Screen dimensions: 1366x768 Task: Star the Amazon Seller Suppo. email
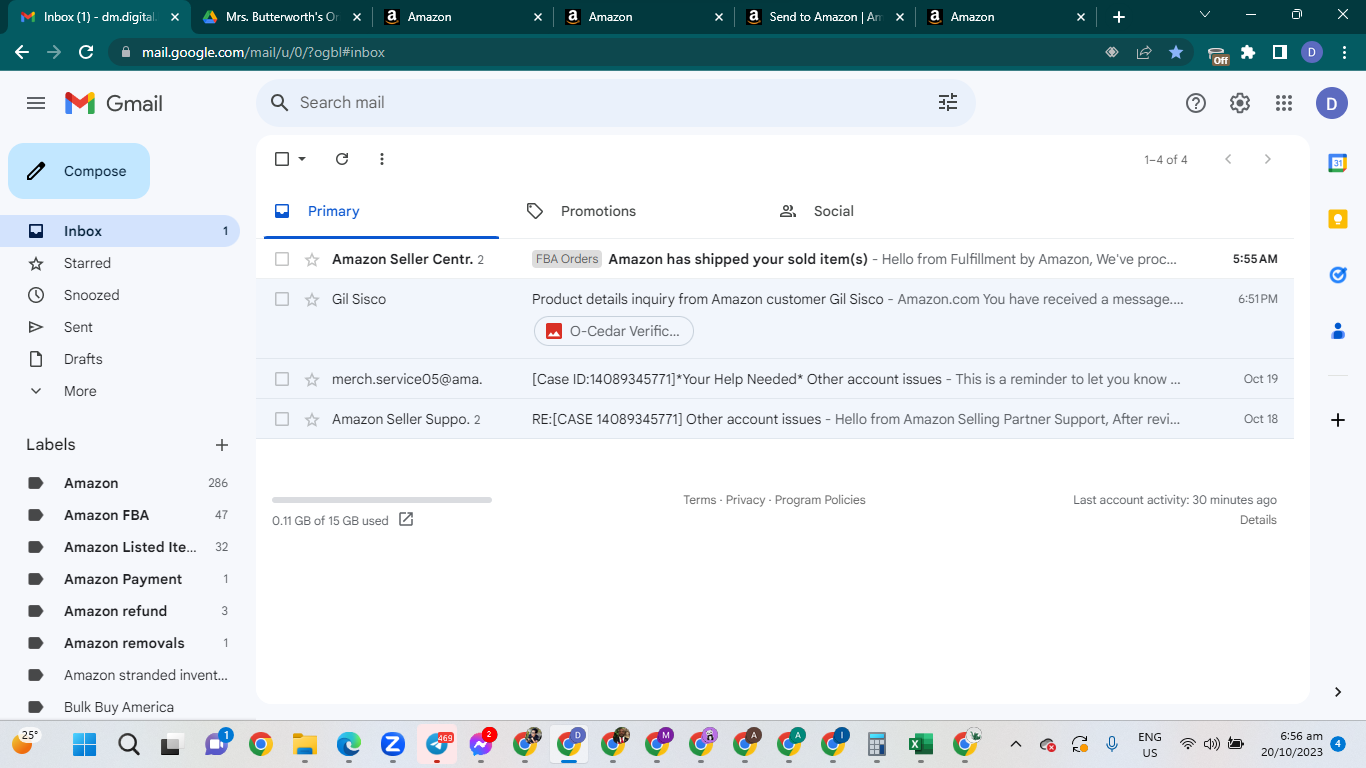click(312, 419)
